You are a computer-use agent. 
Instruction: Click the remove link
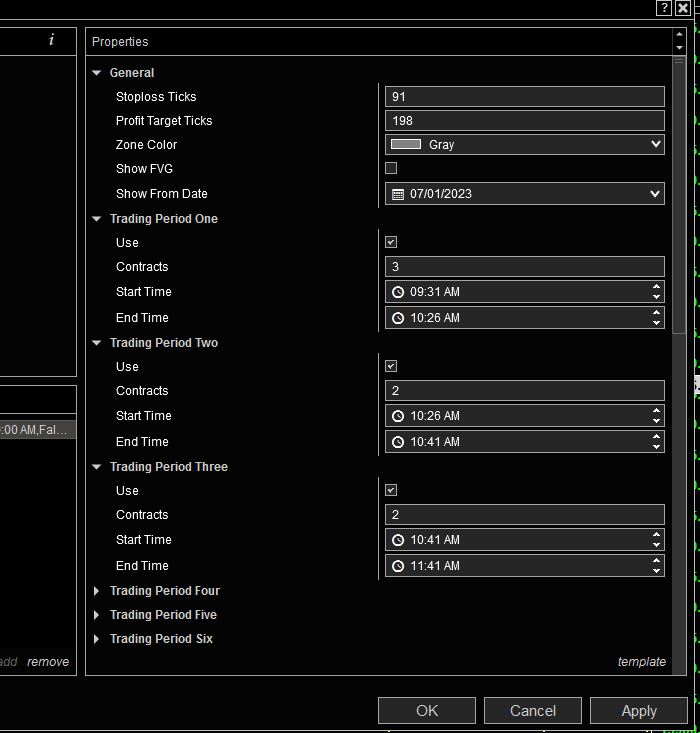coord(48,662)
